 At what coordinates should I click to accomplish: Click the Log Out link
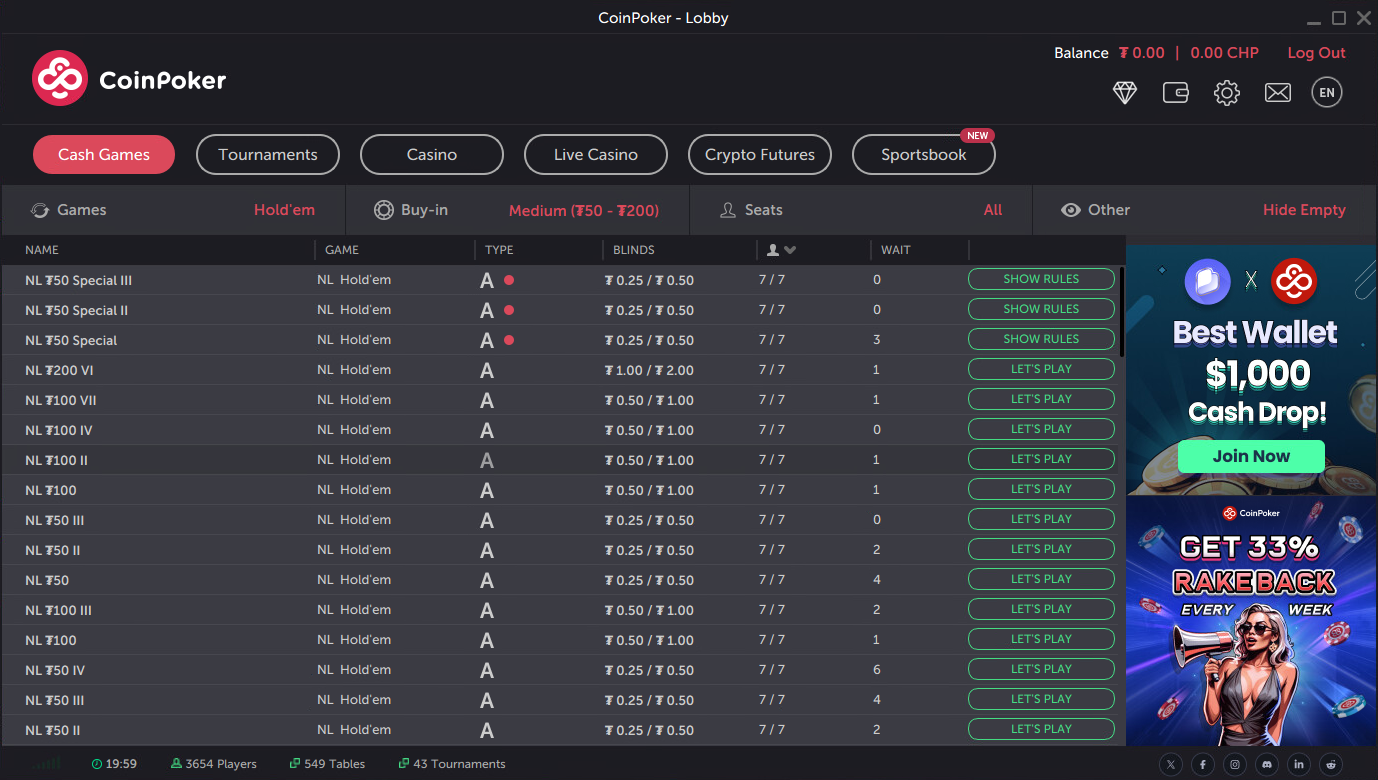pyautogui.click(x=1316, y=53)
